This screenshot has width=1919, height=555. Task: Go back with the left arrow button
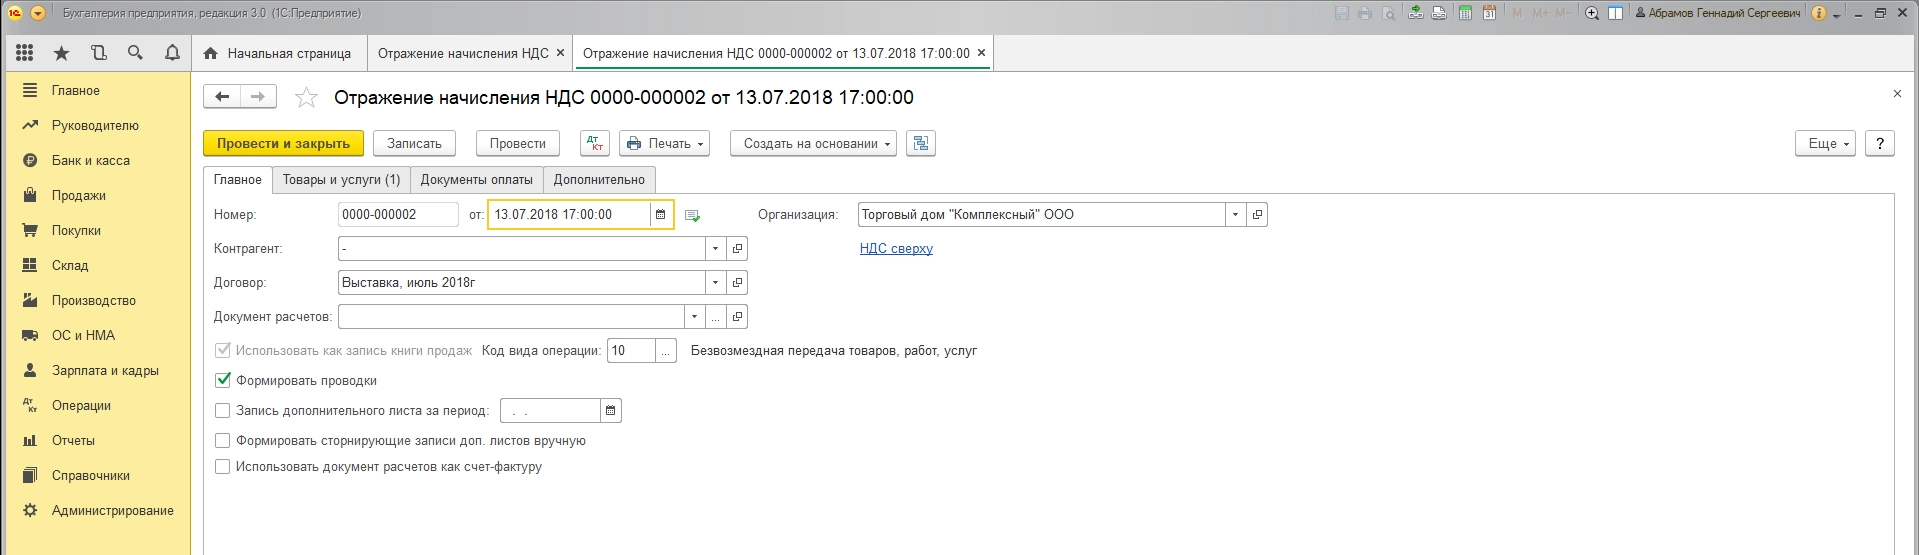[222, 96]
